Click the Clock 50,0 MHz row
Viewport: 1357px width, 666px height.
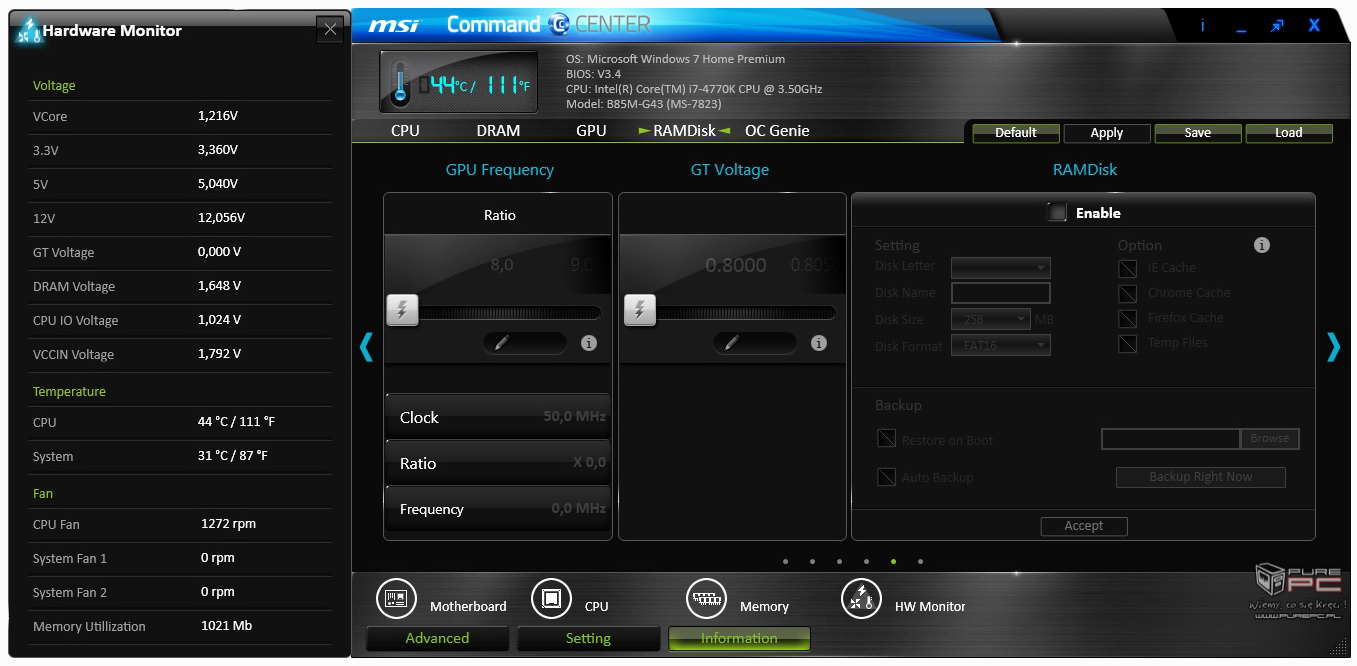[497, 417]
